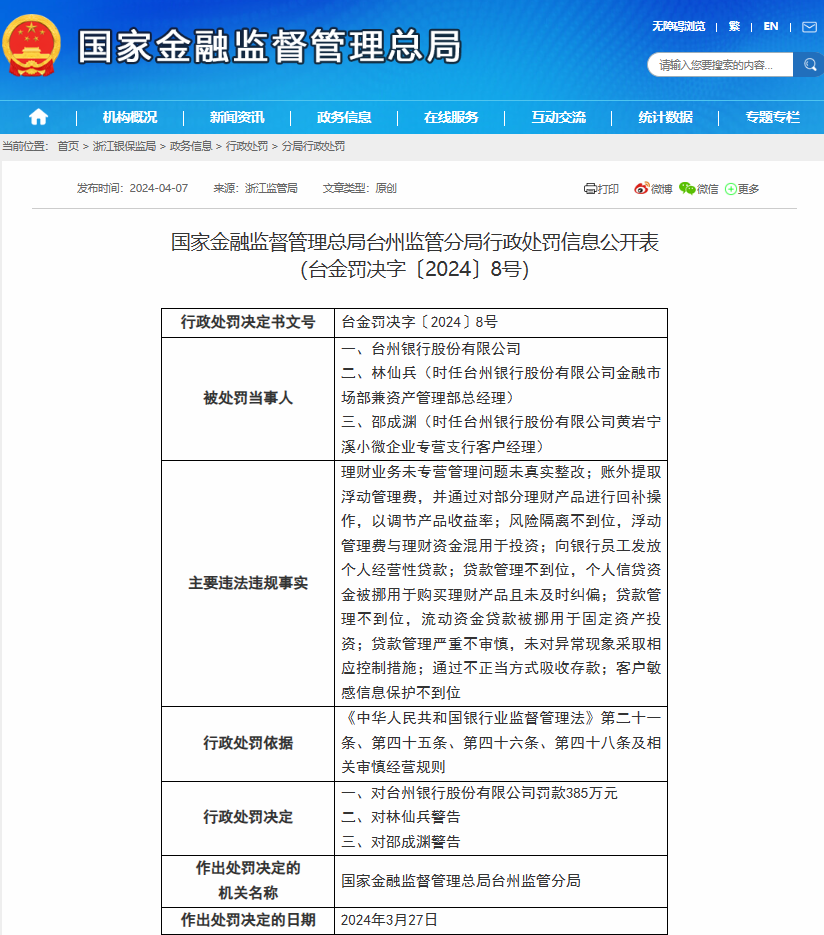
Task: Switch language to EN
Action: coord(770,26)
